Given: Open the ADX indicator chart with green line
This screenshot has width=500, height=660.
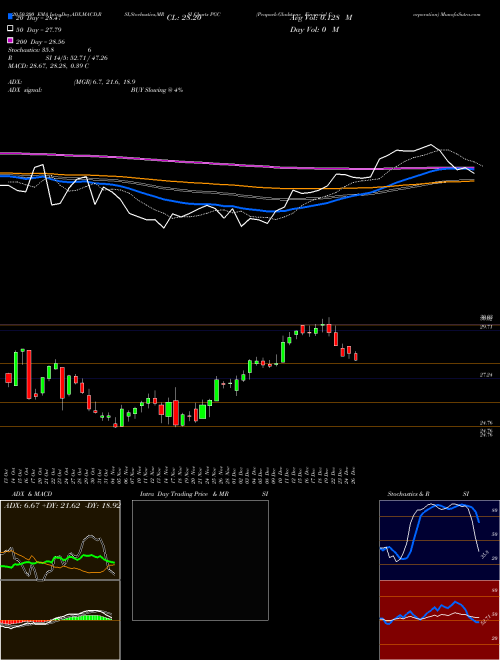Looking at the screenshot, I should coord(60,540).
